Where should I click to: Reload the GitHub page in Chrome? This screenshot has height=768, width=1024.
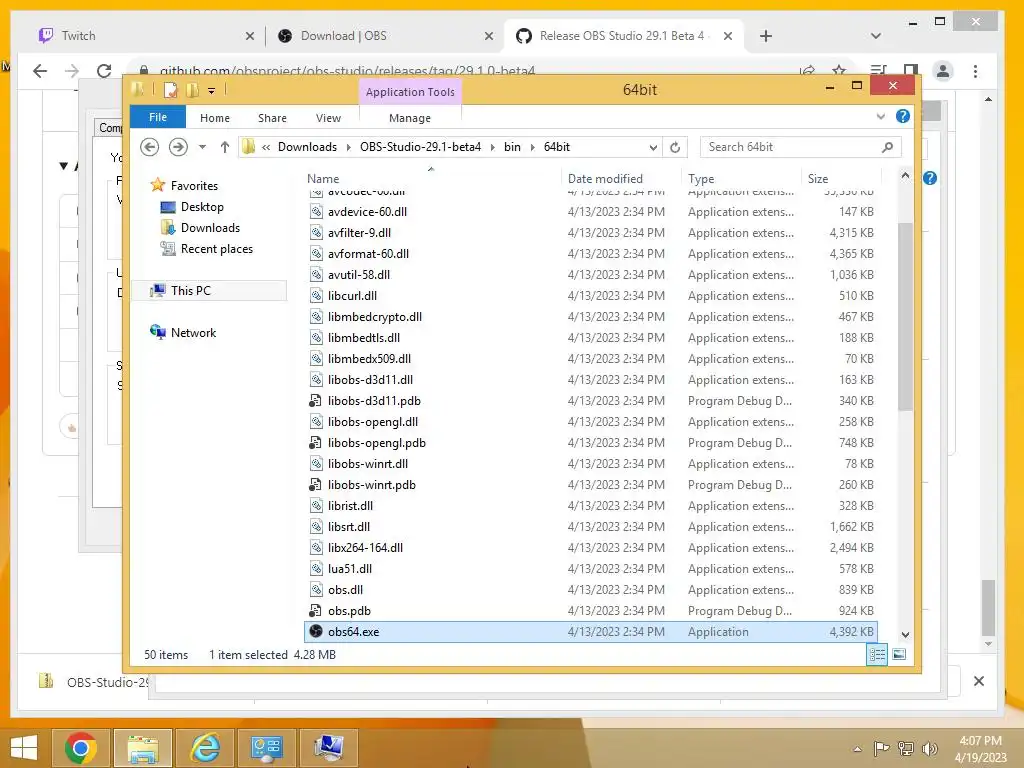(104, 71)
